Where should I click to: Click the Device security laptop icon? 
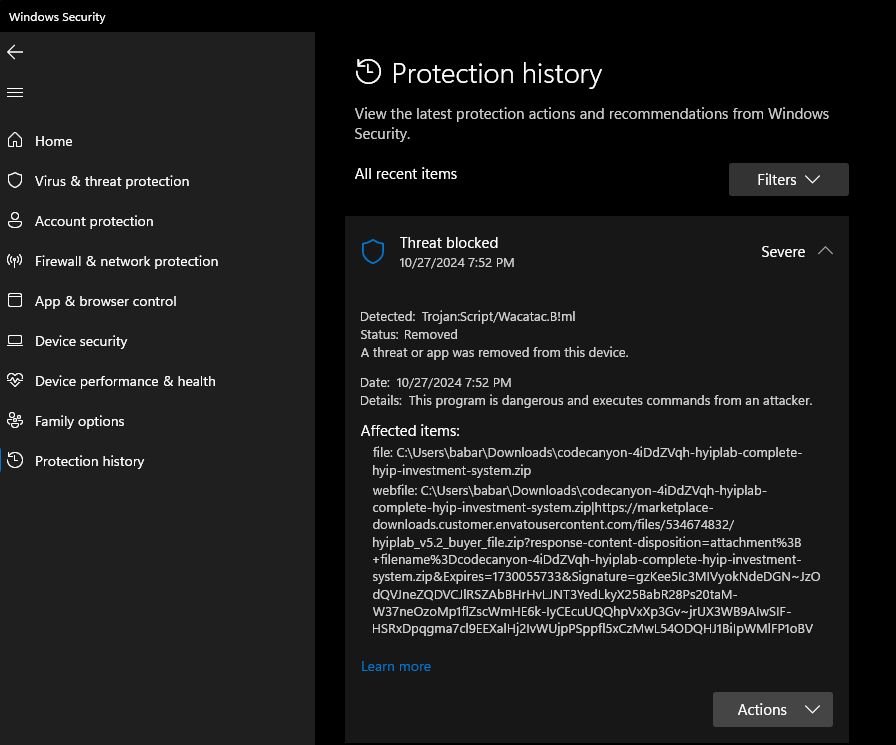tap(15, 341)
